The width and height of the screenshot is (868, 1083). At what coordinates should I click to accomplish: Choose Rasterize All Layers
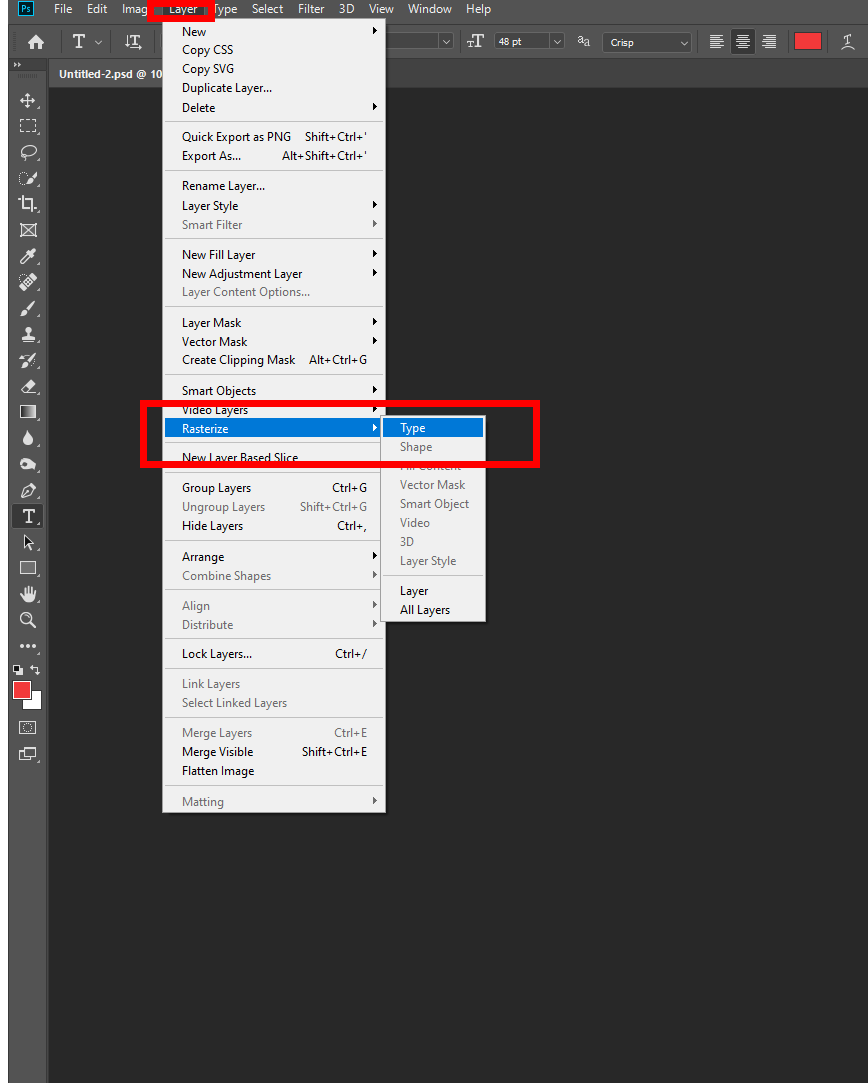pos(433,610)
